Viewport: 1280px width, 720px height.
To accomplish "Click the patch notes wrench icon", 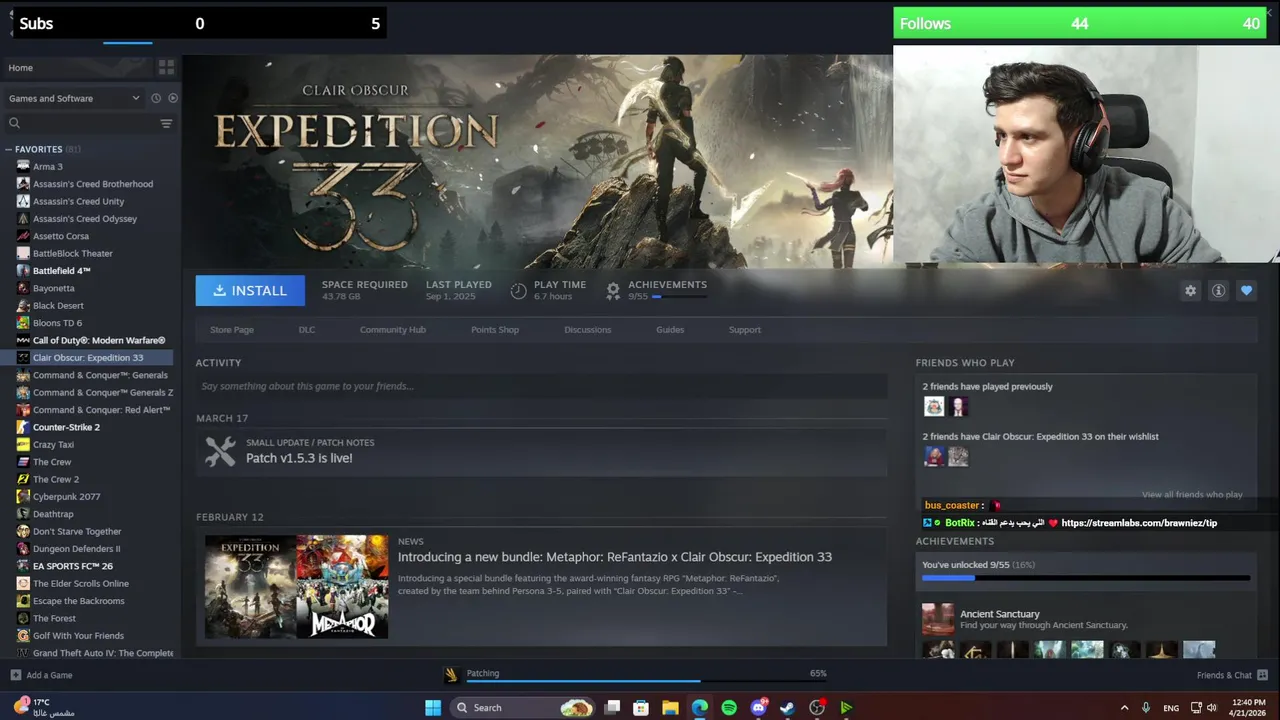I will coord(220,451).
